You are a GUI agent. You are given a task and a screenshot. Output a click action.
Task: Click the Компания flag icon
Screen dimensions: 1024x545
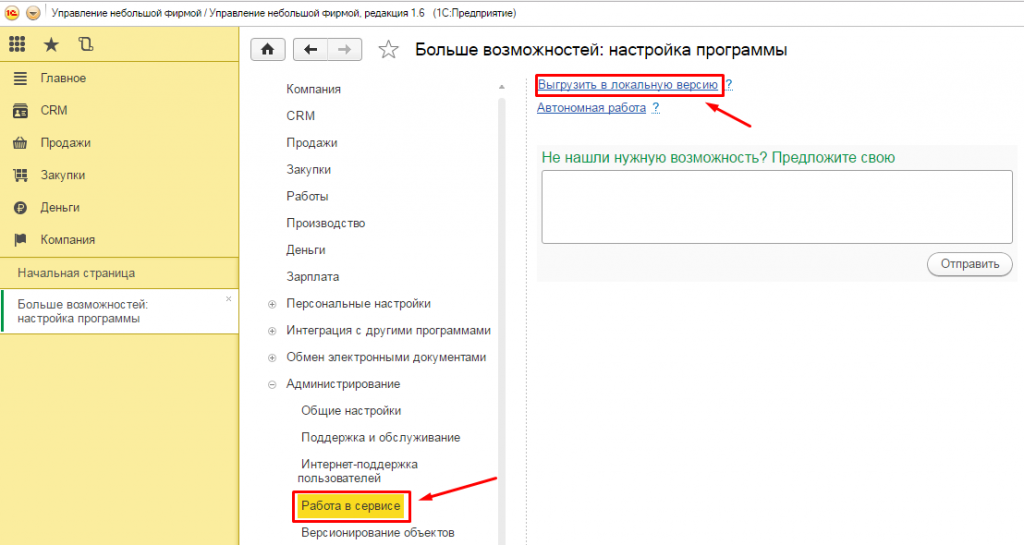click(20, 240)
